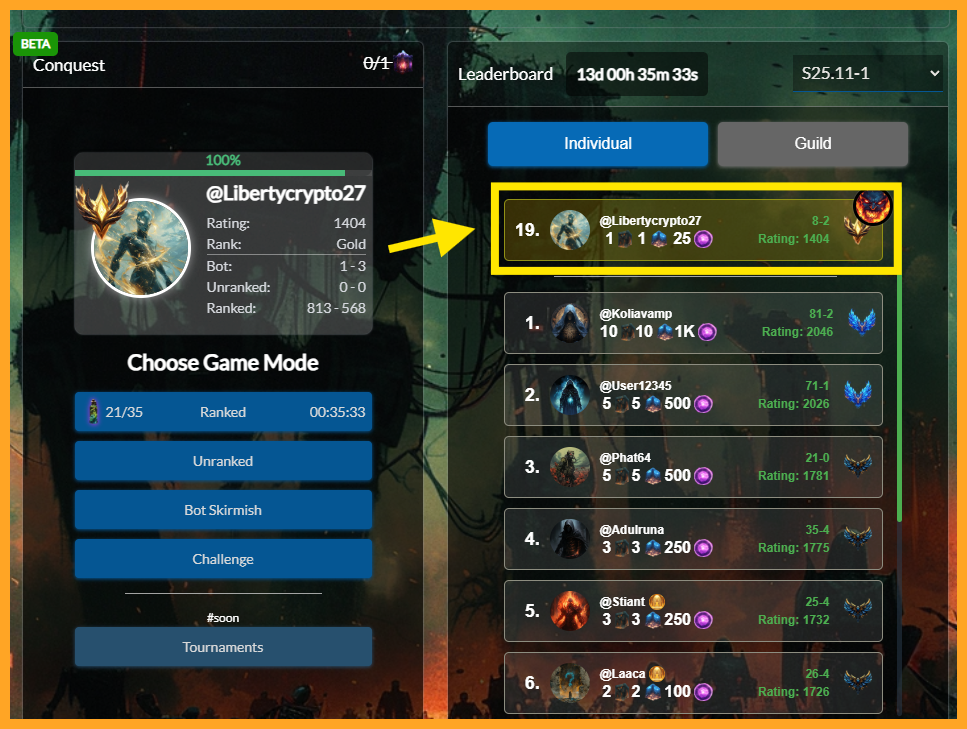
Task: Switch to the Individual leaderboard tab
Action: tap(598, 144)
